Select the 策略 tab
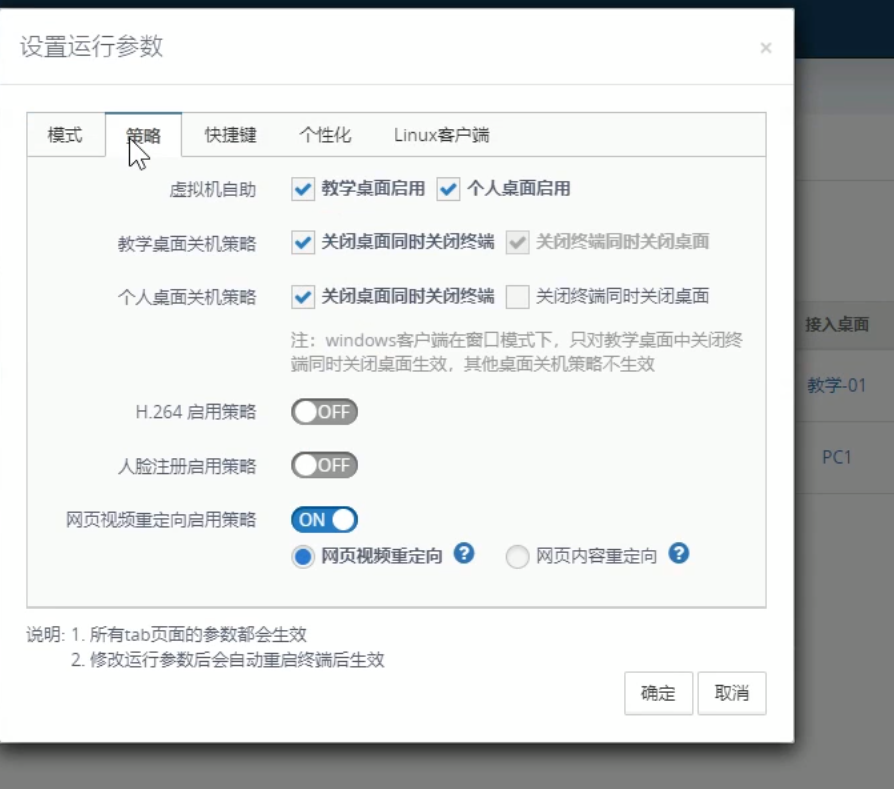The width and height of the screenshot is (894, 789). coord(143,135)
